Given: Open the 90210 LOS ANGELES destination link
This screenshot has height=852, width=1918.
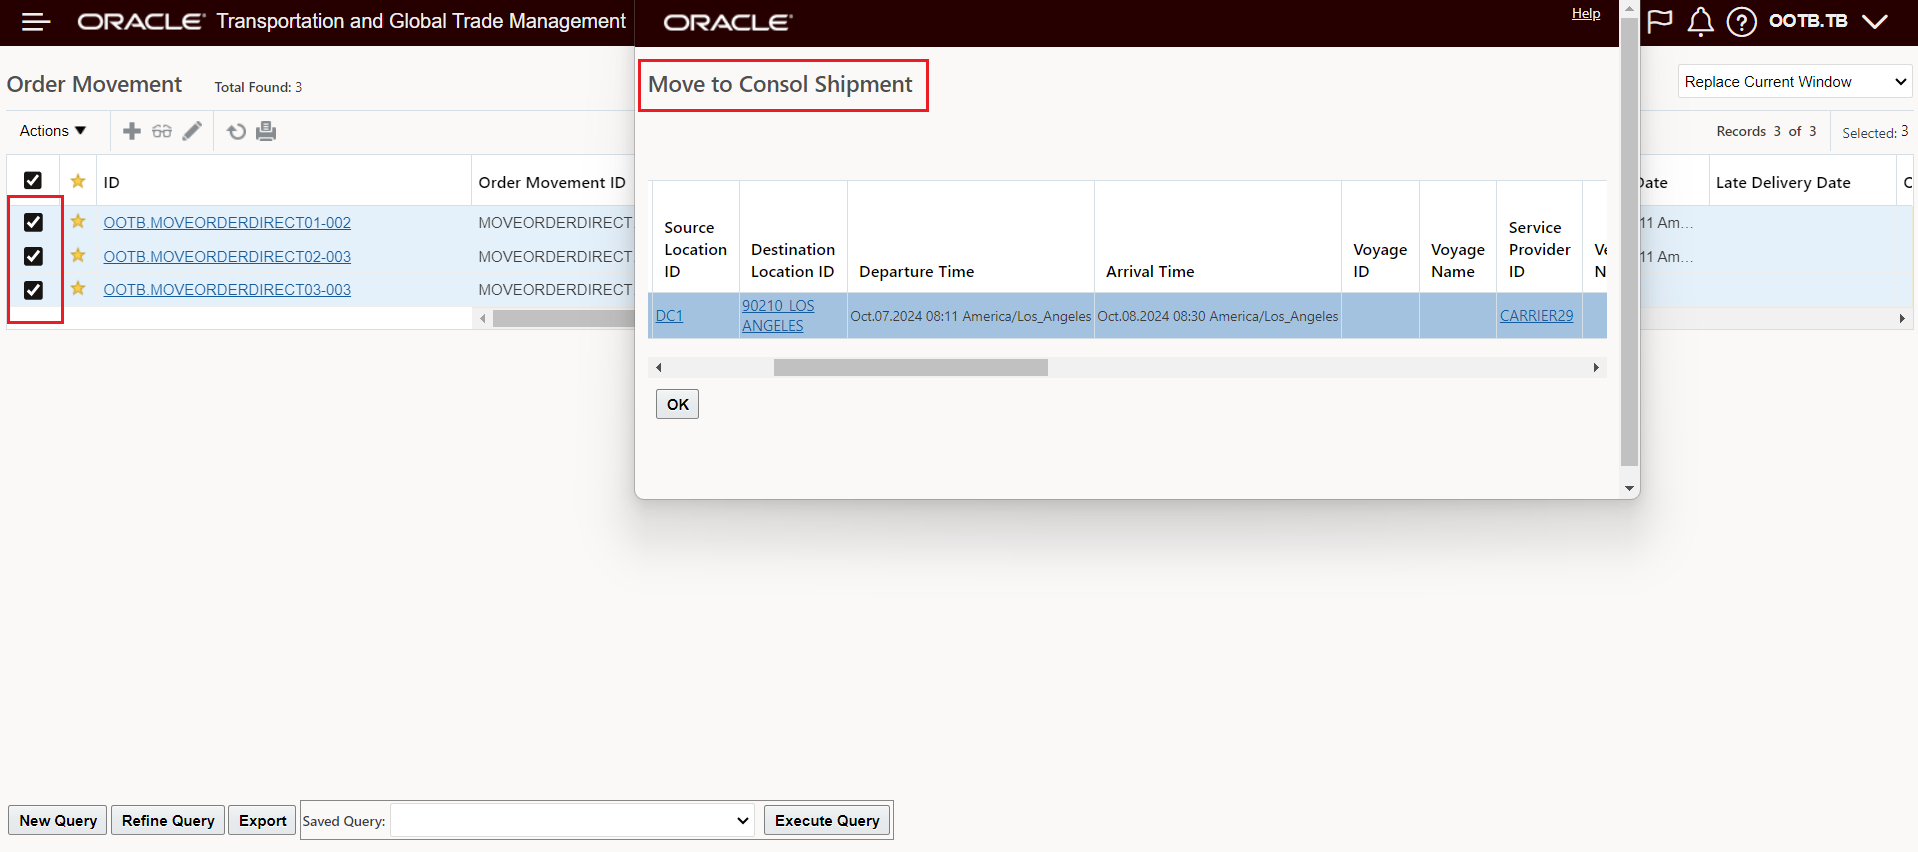Looking at the screenshot, I should tap(778, 315).
